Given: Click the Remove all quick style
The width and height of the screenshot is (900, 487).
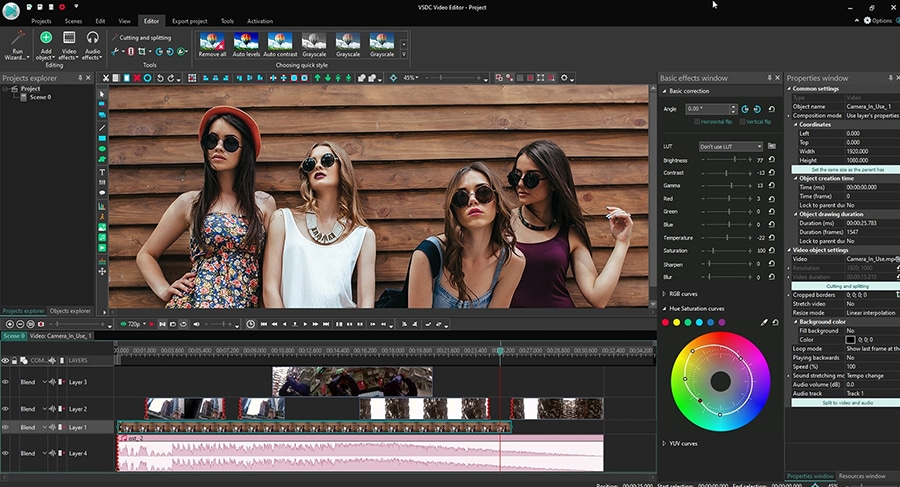Looking at the screenshot, I should coord(212,43).
